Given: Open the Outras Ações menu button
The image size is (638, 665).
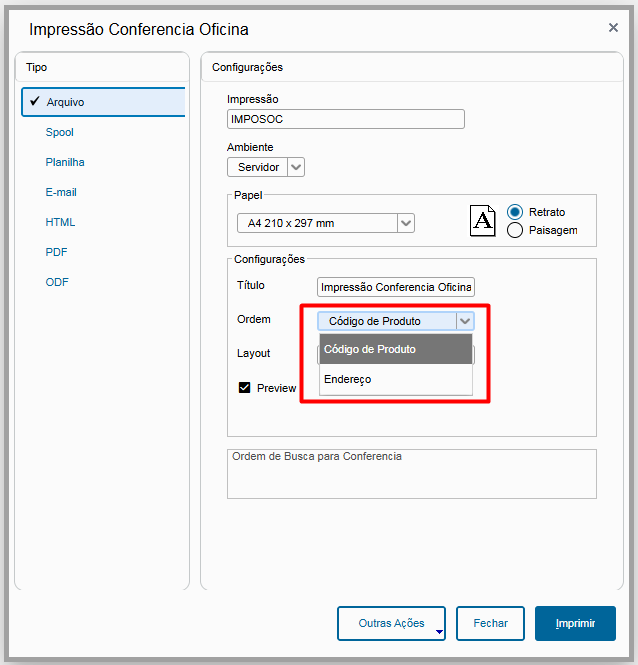Looking at the screenshot, I should coord(391,623).
